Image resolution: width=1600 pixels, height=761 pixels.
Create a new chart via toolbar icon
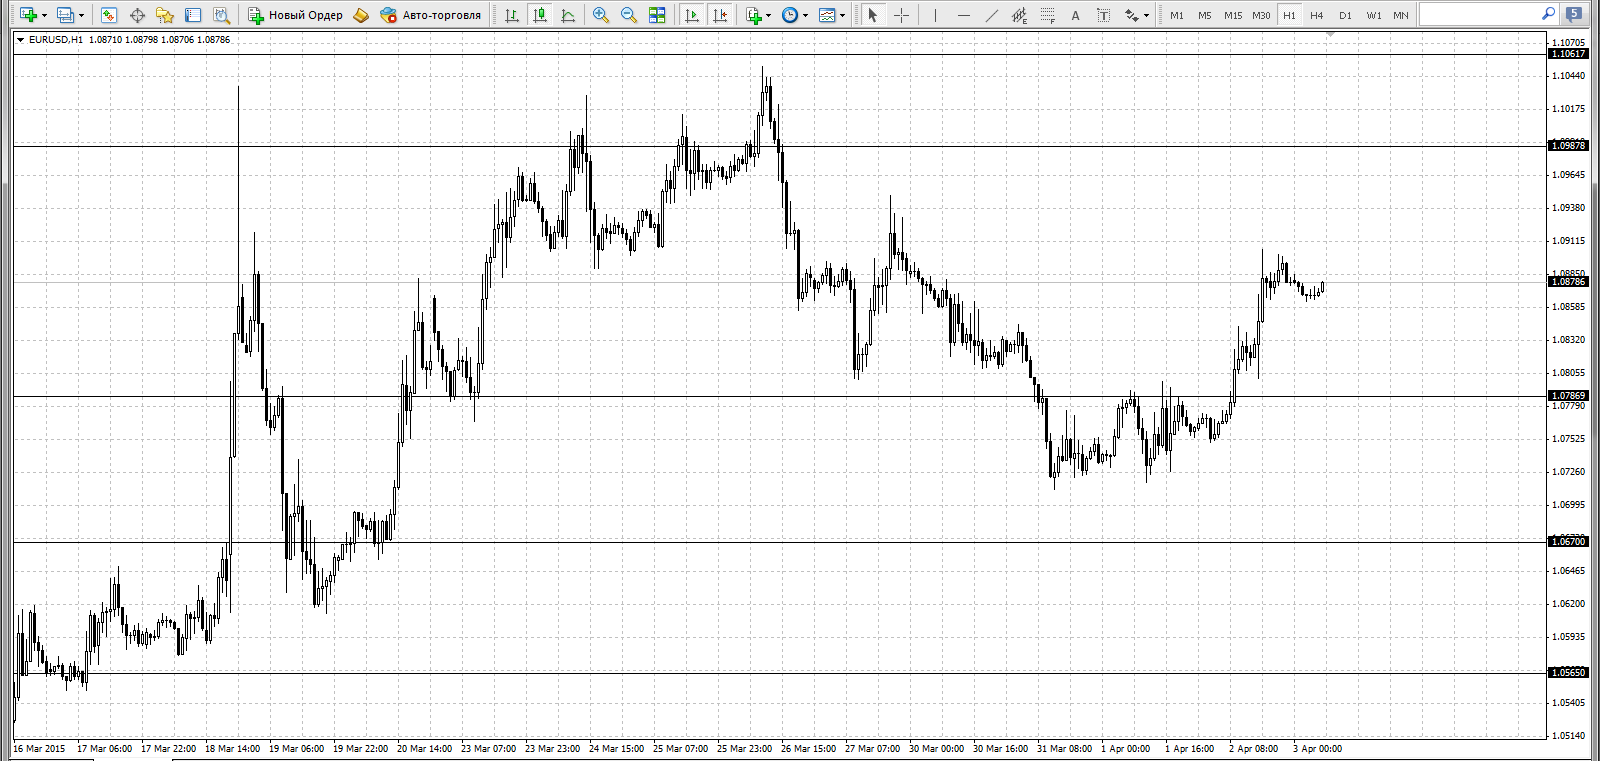click(27, 15)
